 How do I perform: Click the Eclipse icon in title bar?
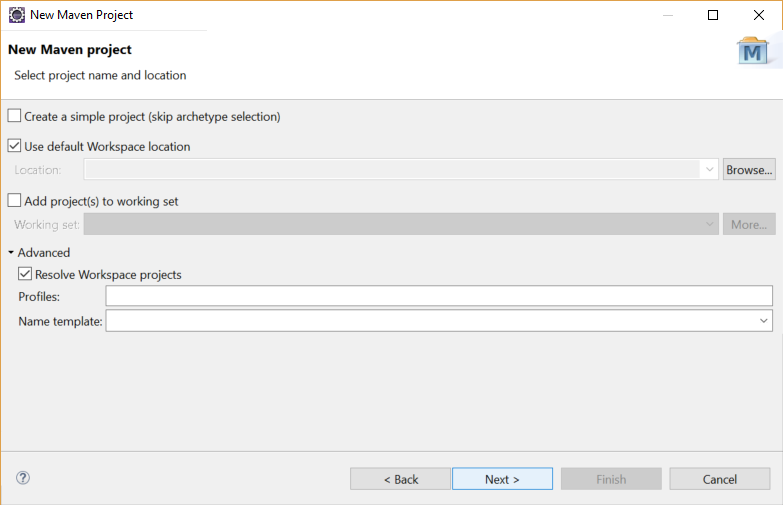[x=16, y=15]
